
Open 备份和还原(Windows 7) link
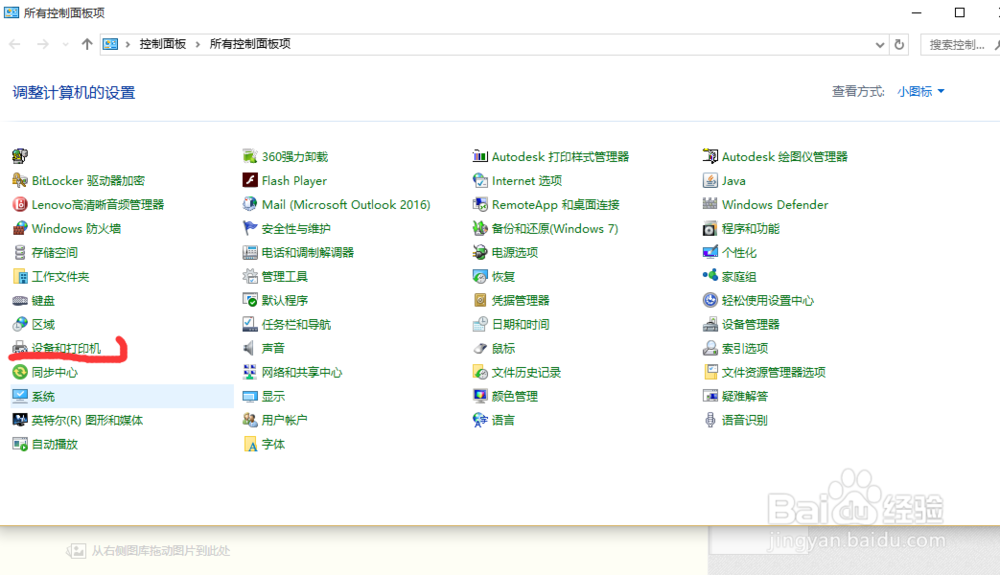555,228
